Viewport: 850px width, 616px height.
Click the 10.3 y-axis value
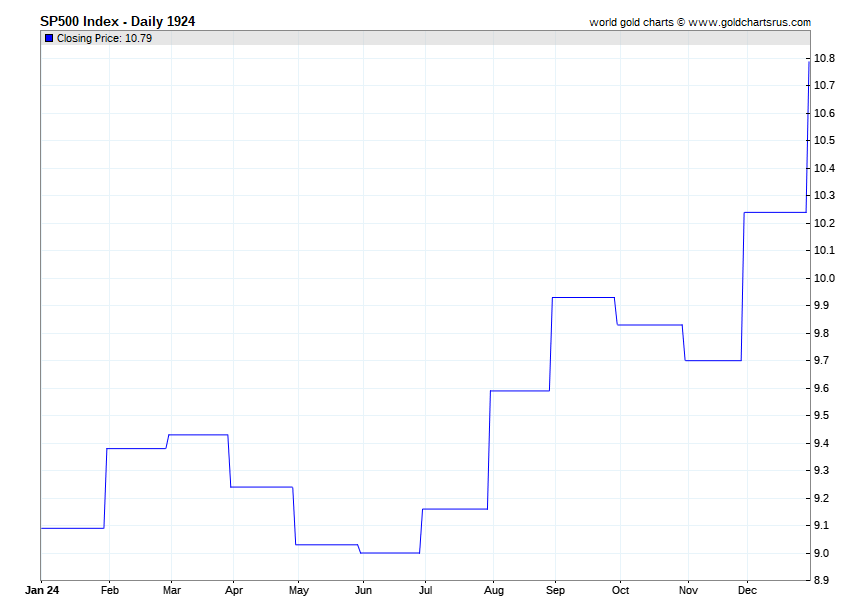click(x=824, y=195)
